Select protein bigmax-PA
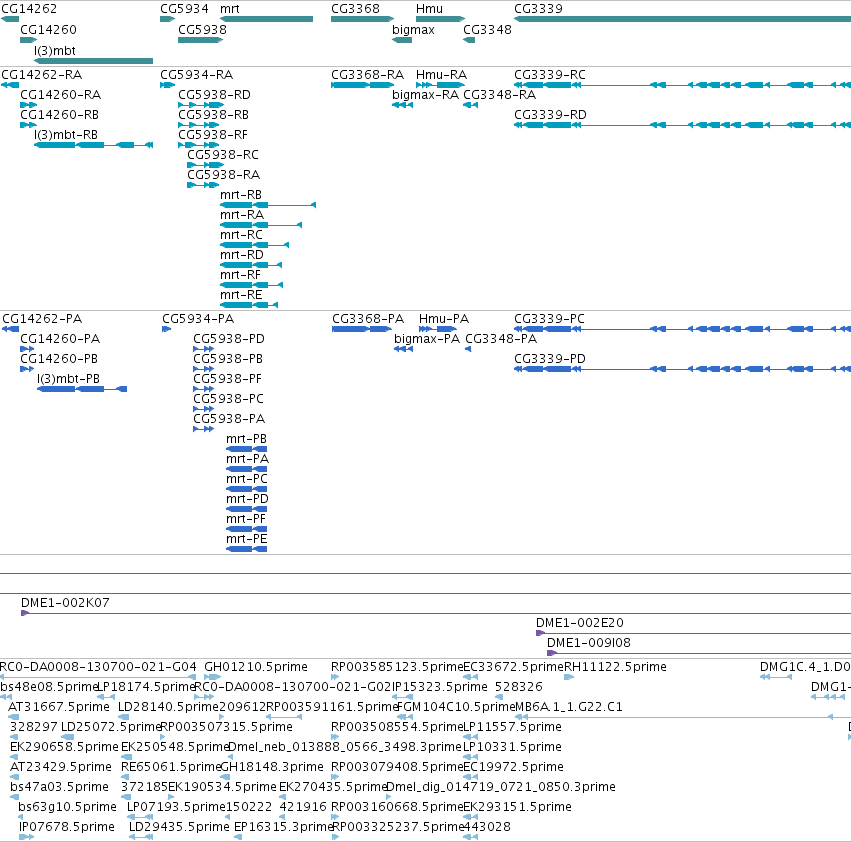The height and width of the screenshot is (842, 851). [404, 349]
